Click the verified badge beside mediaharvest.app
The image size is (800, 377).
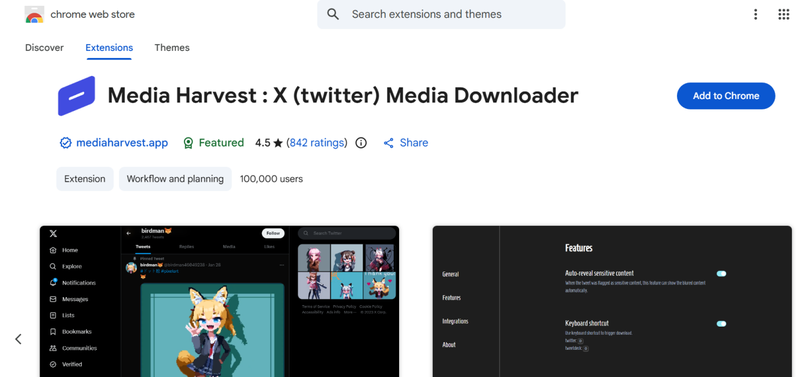pos(65,143)
